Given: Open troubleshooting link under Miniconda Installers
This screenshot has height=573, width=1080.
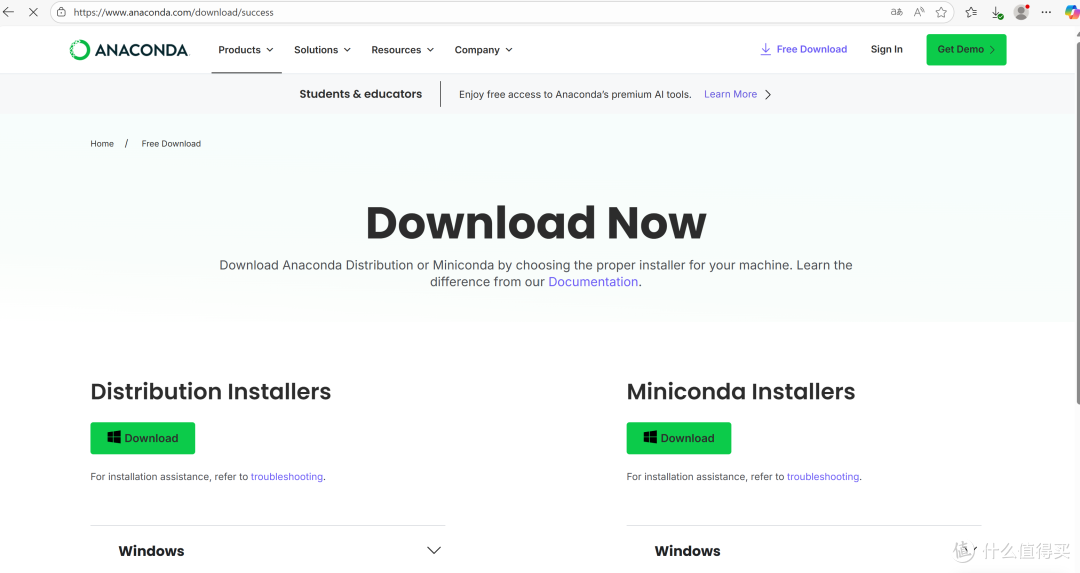Looking at the screenshot, I should point(823,477).
